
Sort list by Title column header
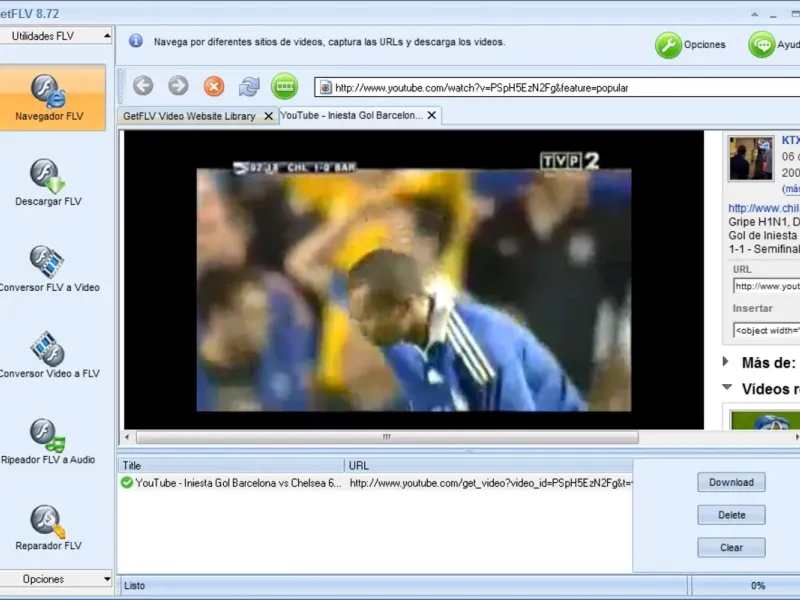tap(231, 465)
